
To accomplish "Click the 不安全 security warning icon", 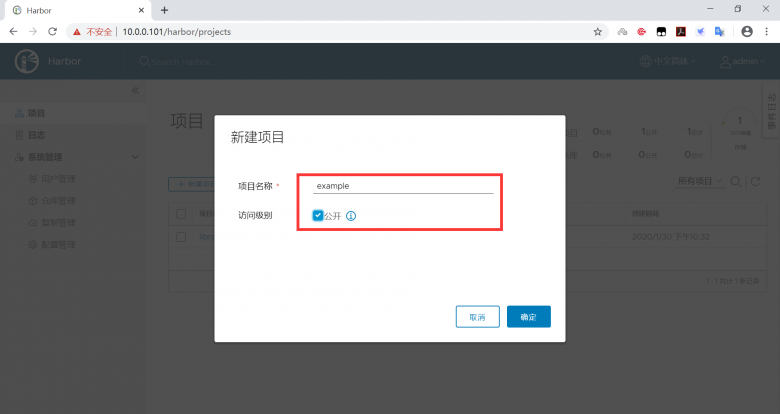I will 77,32.
